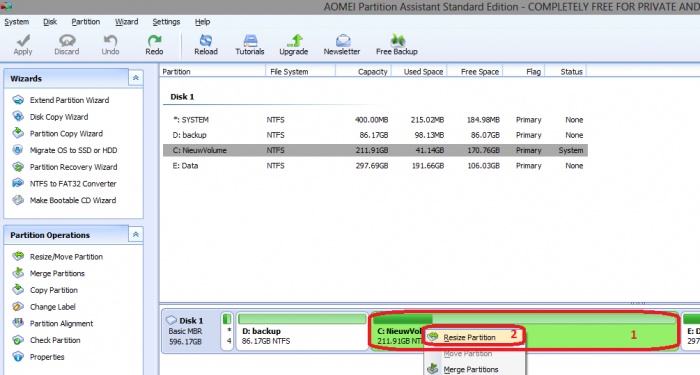This screenshot has width=700, height=375.
Task: Click the 184.98MB free space value
Action: coord(483,120)
